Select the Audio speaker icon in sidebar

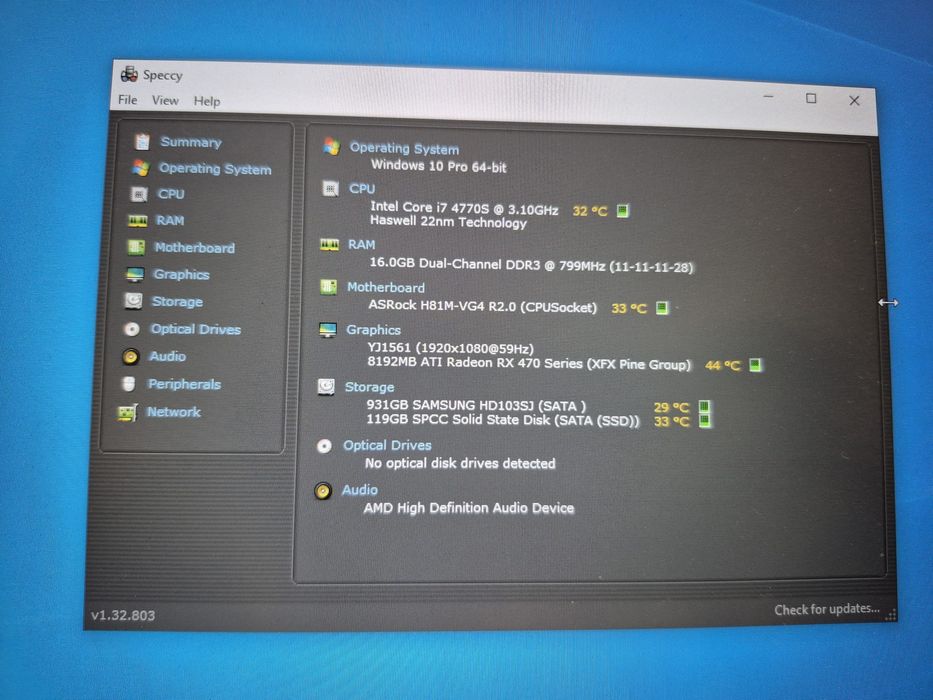click(x=130, y=357)
